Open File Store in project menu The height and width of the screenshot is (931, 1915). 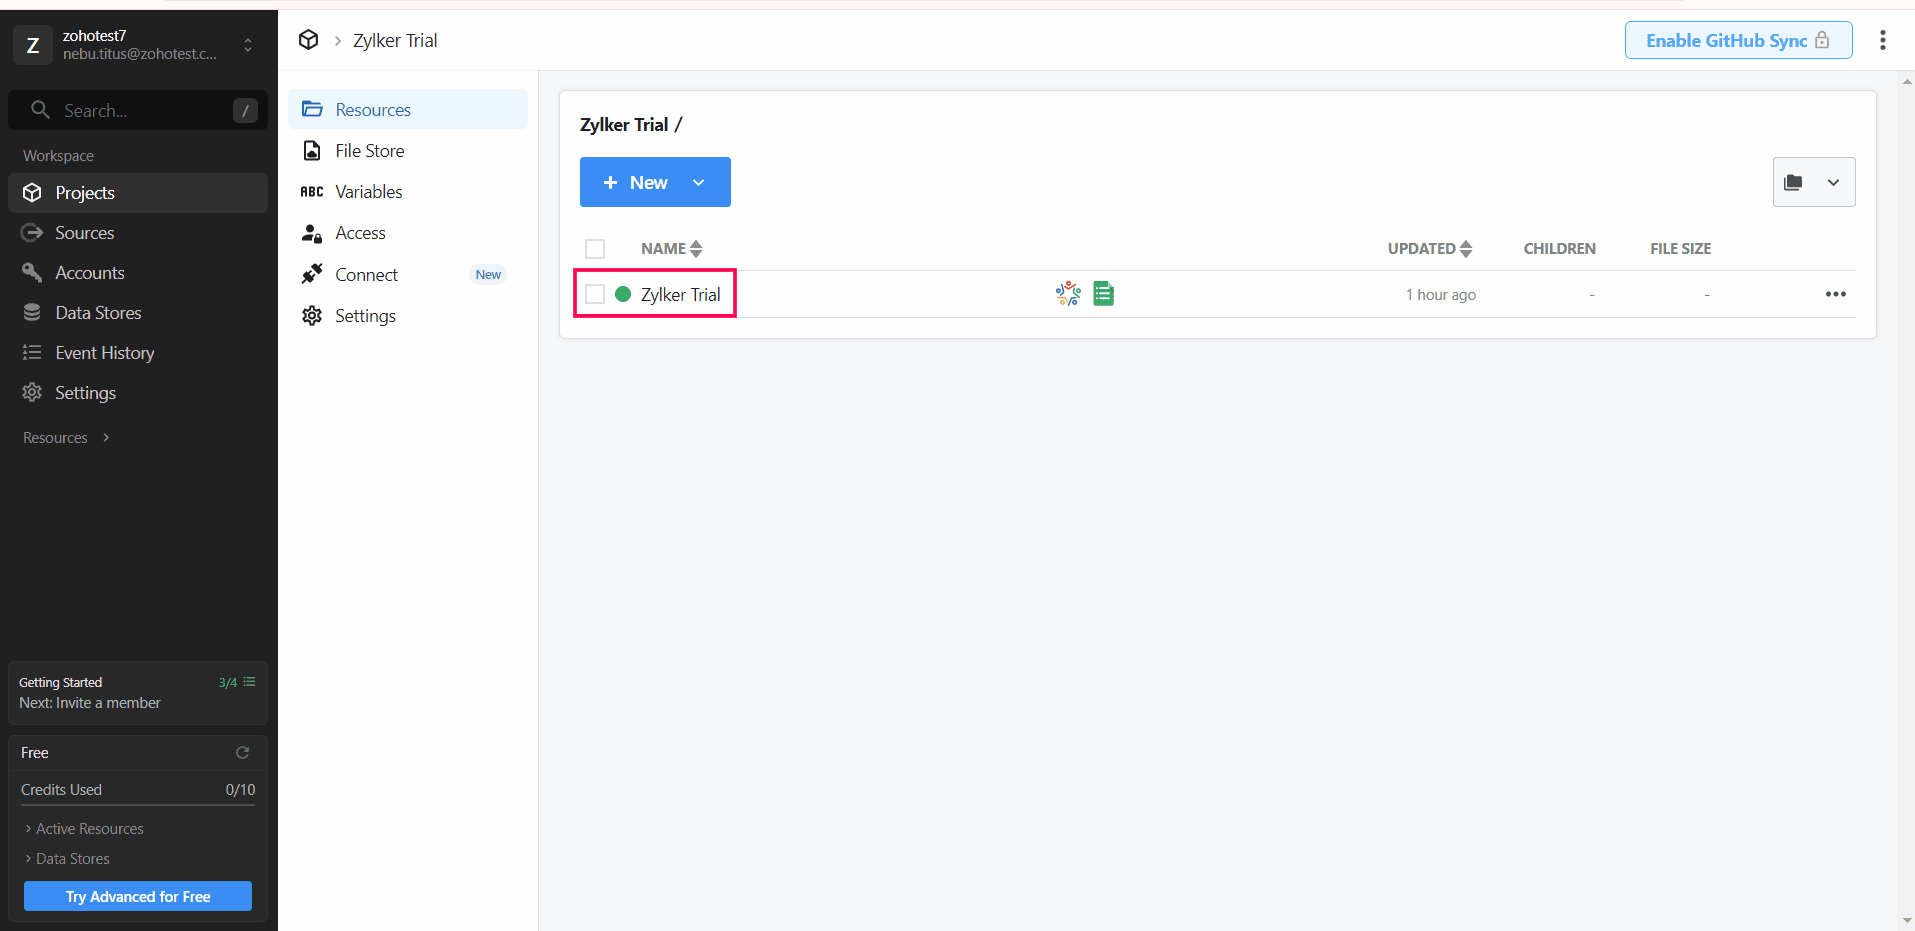(x=408, y=151)
